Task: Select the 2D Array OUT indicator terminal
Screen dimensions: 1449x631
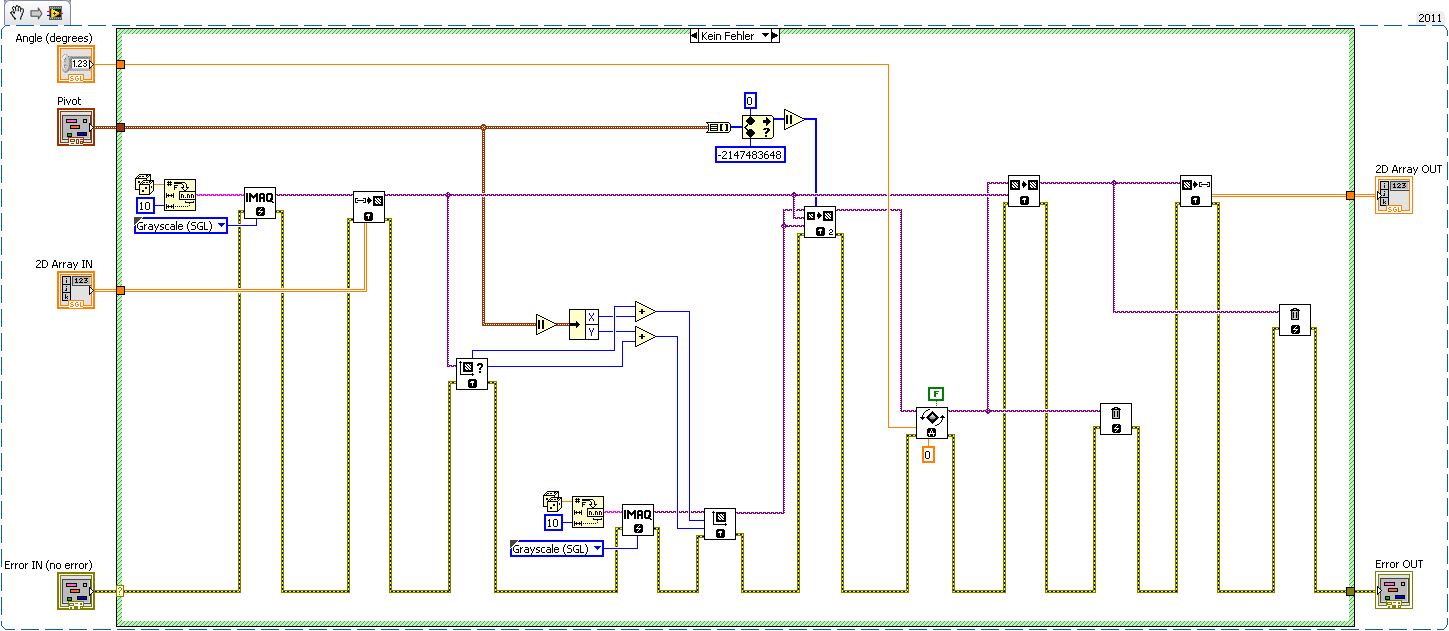Action: click(x=1394, y=195)
